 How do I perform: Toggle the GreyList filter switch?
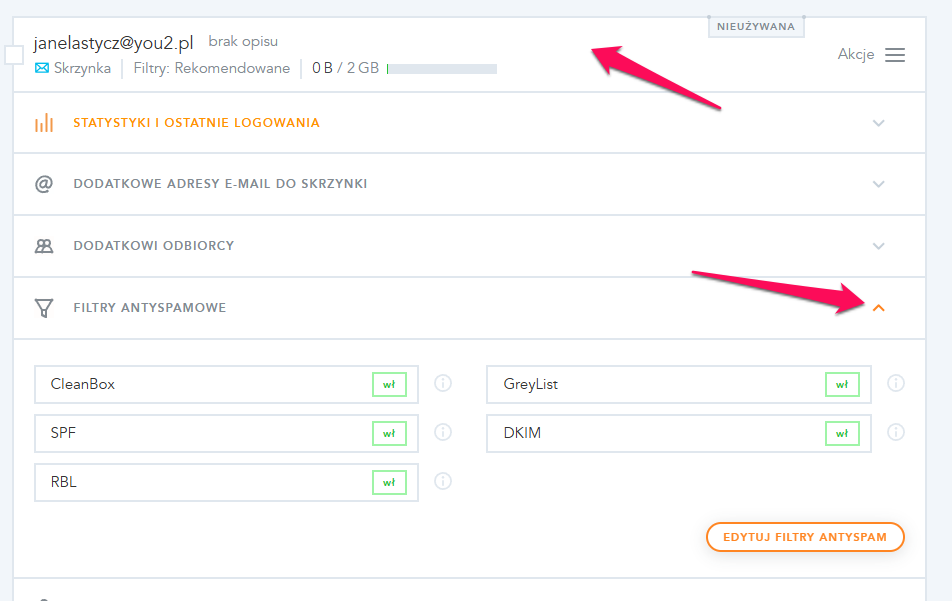(x=842, y=384)
